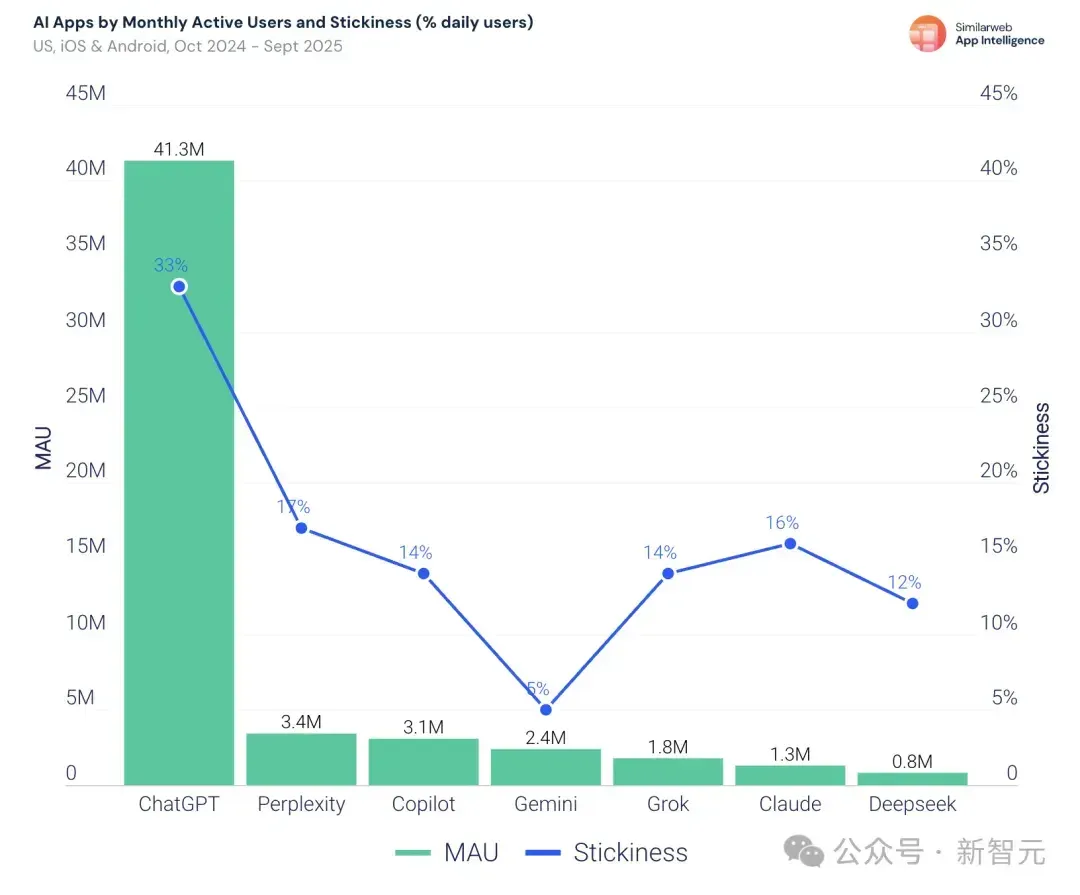Click the Similarweb logo icon
1080x895 pixels.
pyautogui.click(x=926, y=34)
